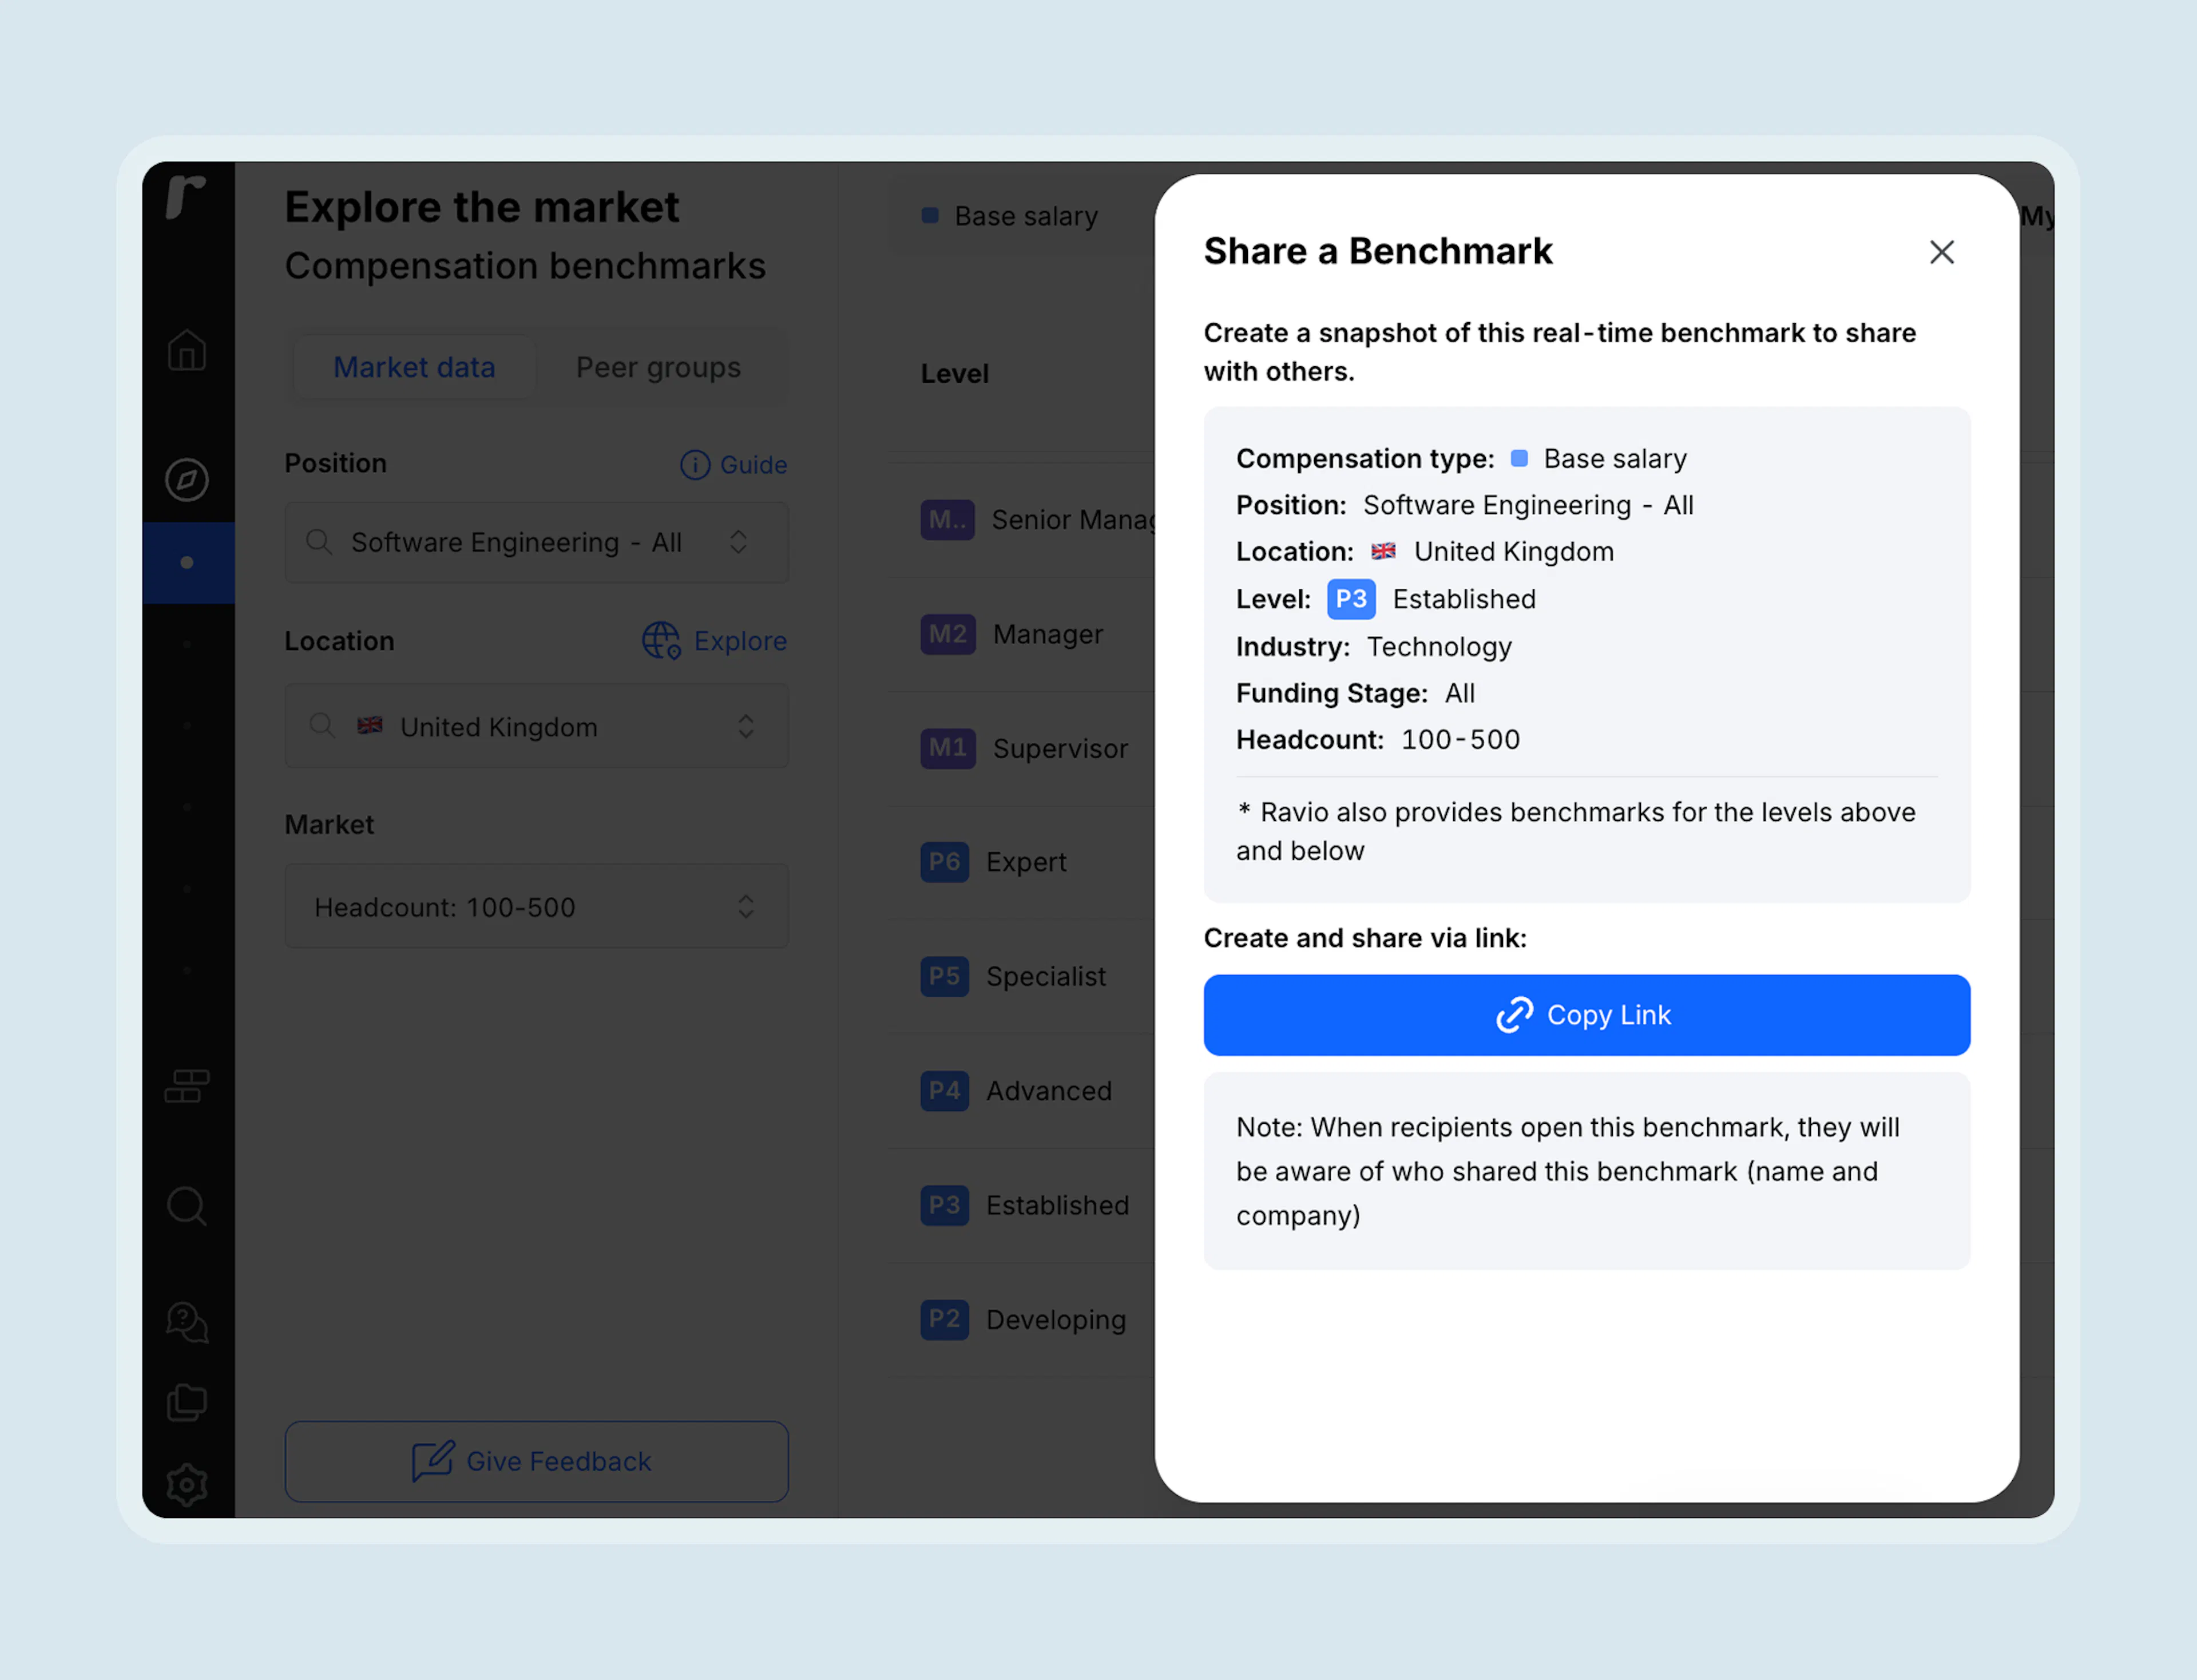Click the globe Explore link beside Location

[x=714, y=641]
